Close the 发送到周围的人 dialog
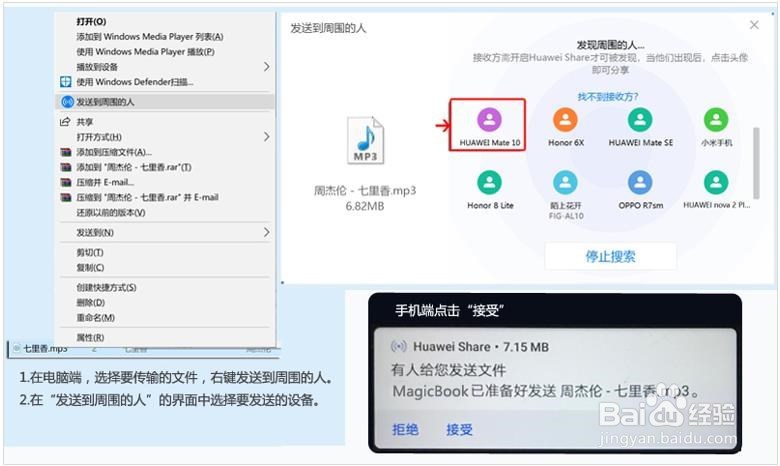The width and height of the screenshot is (780, 466). (754, 25)
